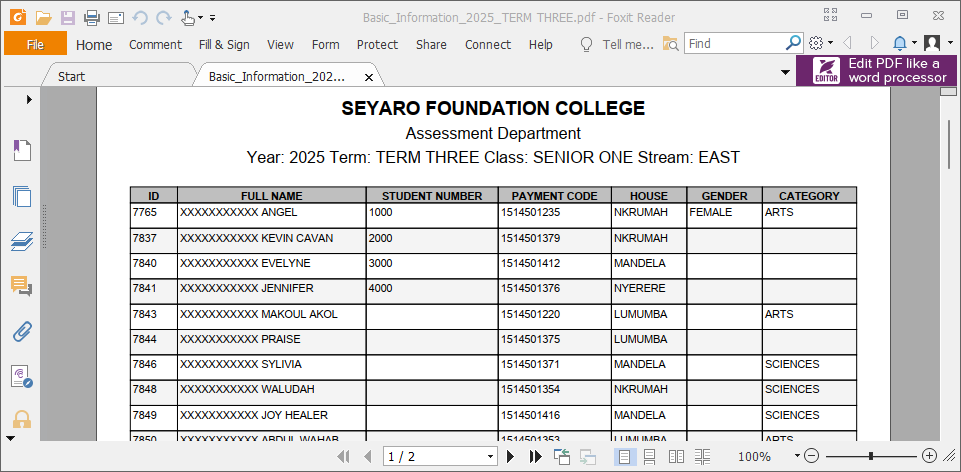Open the File menu
This screenshot has height=472, width=961.
click(36, 44)
